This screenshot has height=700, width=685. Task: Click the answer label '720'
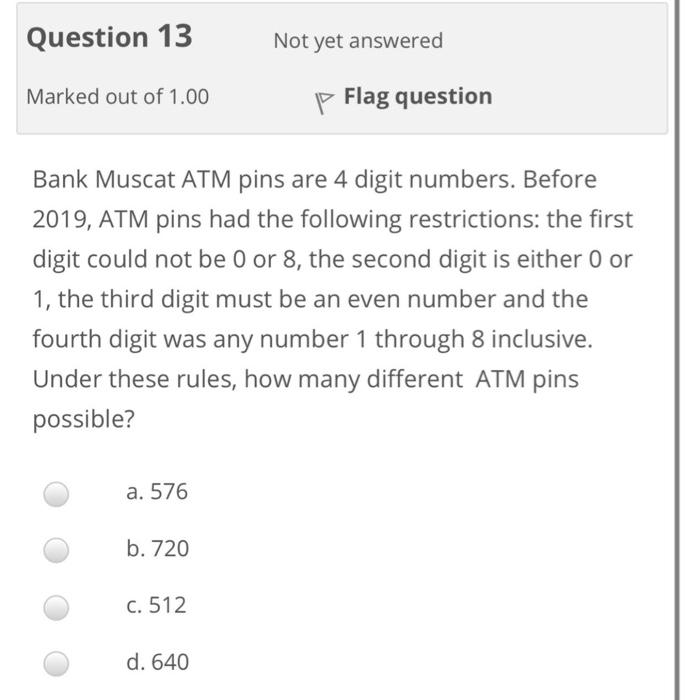click(170, 548)
